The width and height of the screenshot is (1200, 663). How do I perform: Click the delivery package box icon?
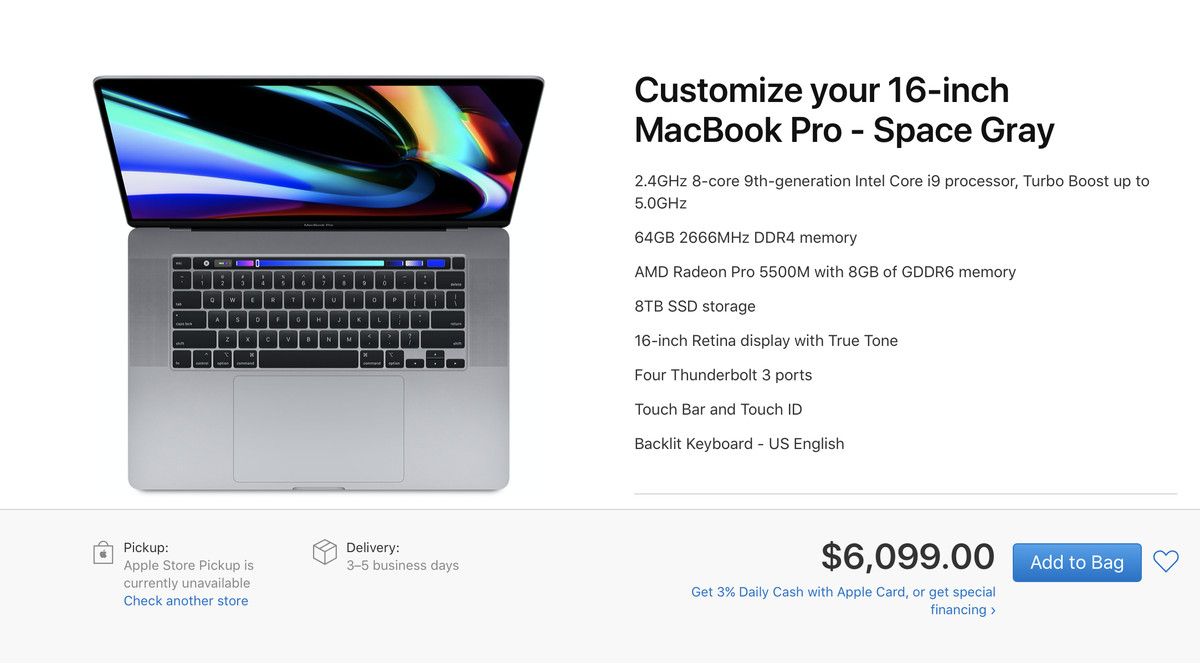325,551
